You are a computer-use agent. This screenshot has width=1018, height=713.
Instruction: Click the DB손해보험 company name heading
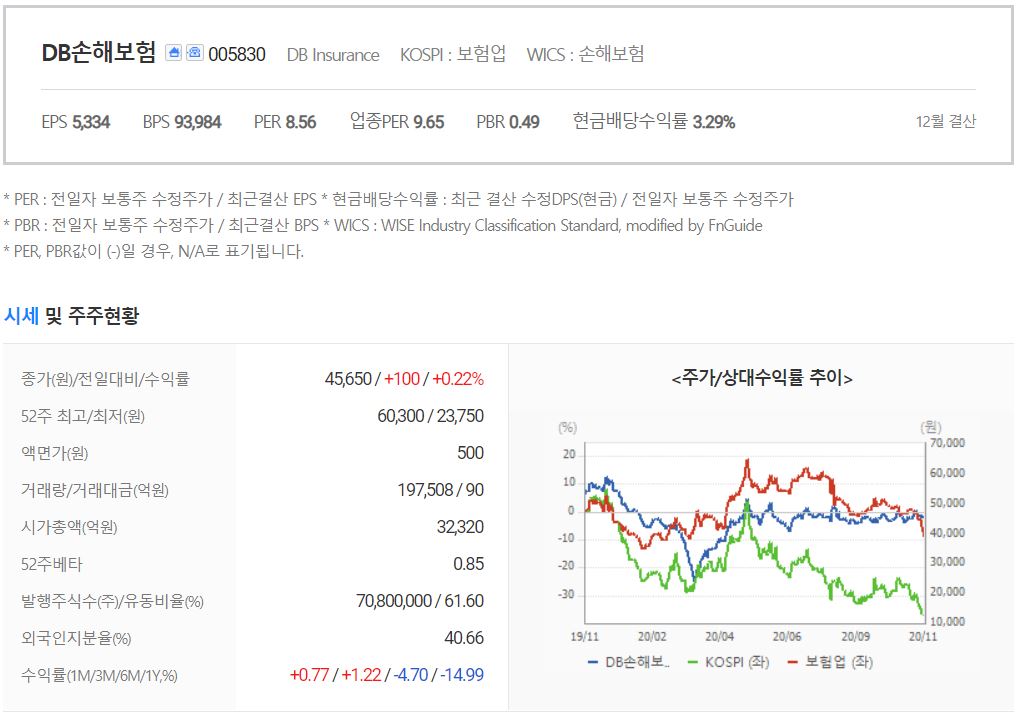(99, 53)
